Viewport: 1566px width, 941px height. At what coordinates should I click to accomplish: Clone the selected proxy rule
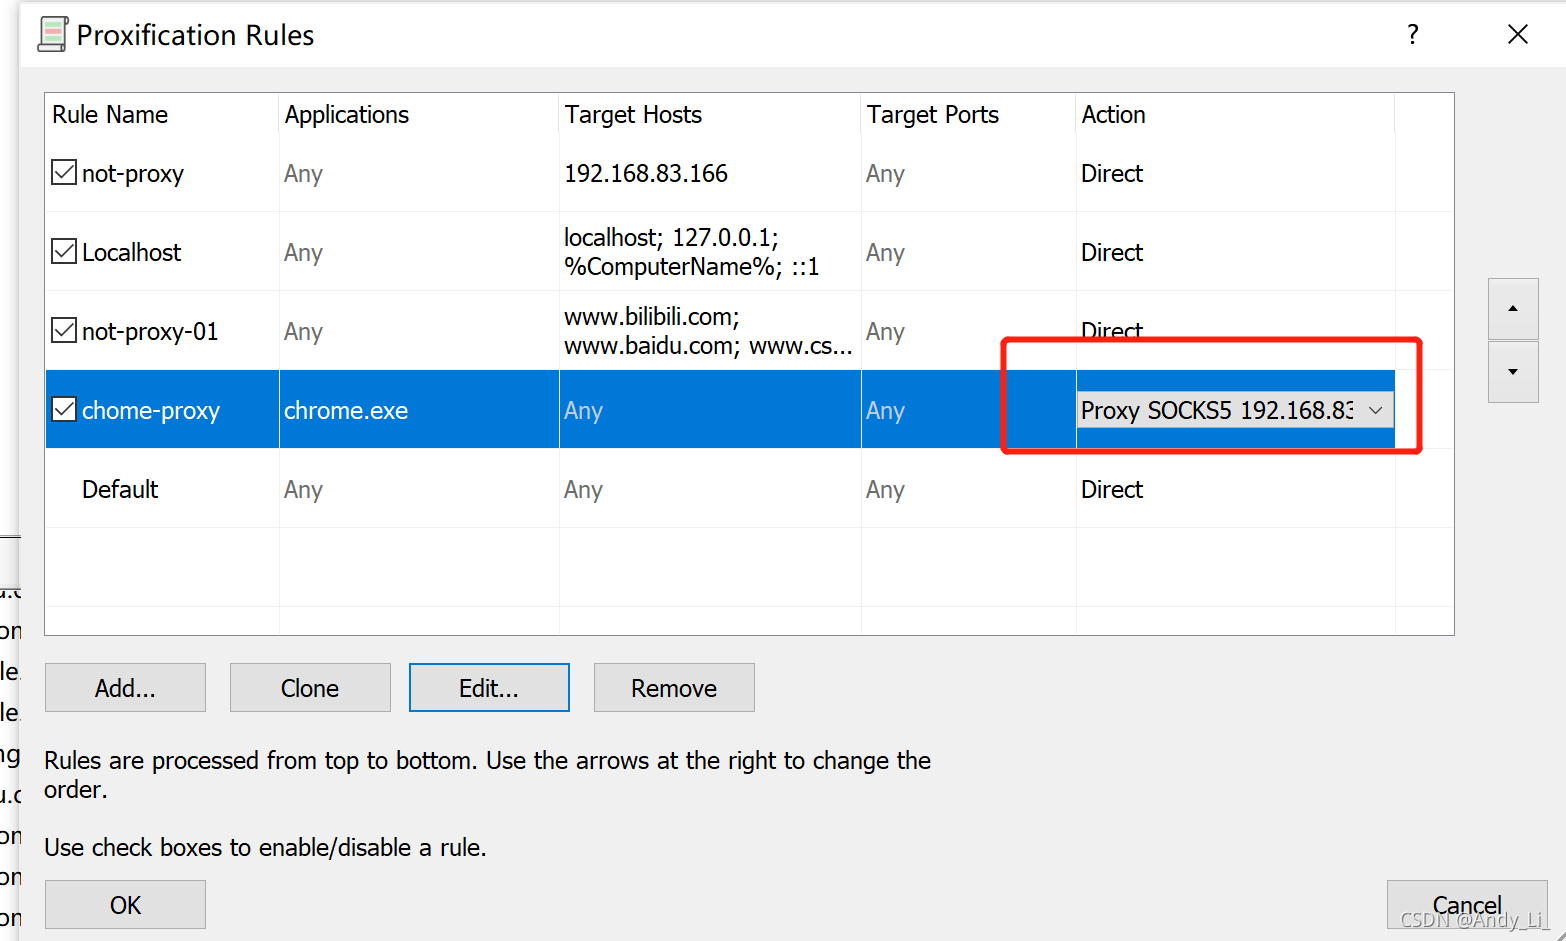pyautogui.click(x=309, y=687)
